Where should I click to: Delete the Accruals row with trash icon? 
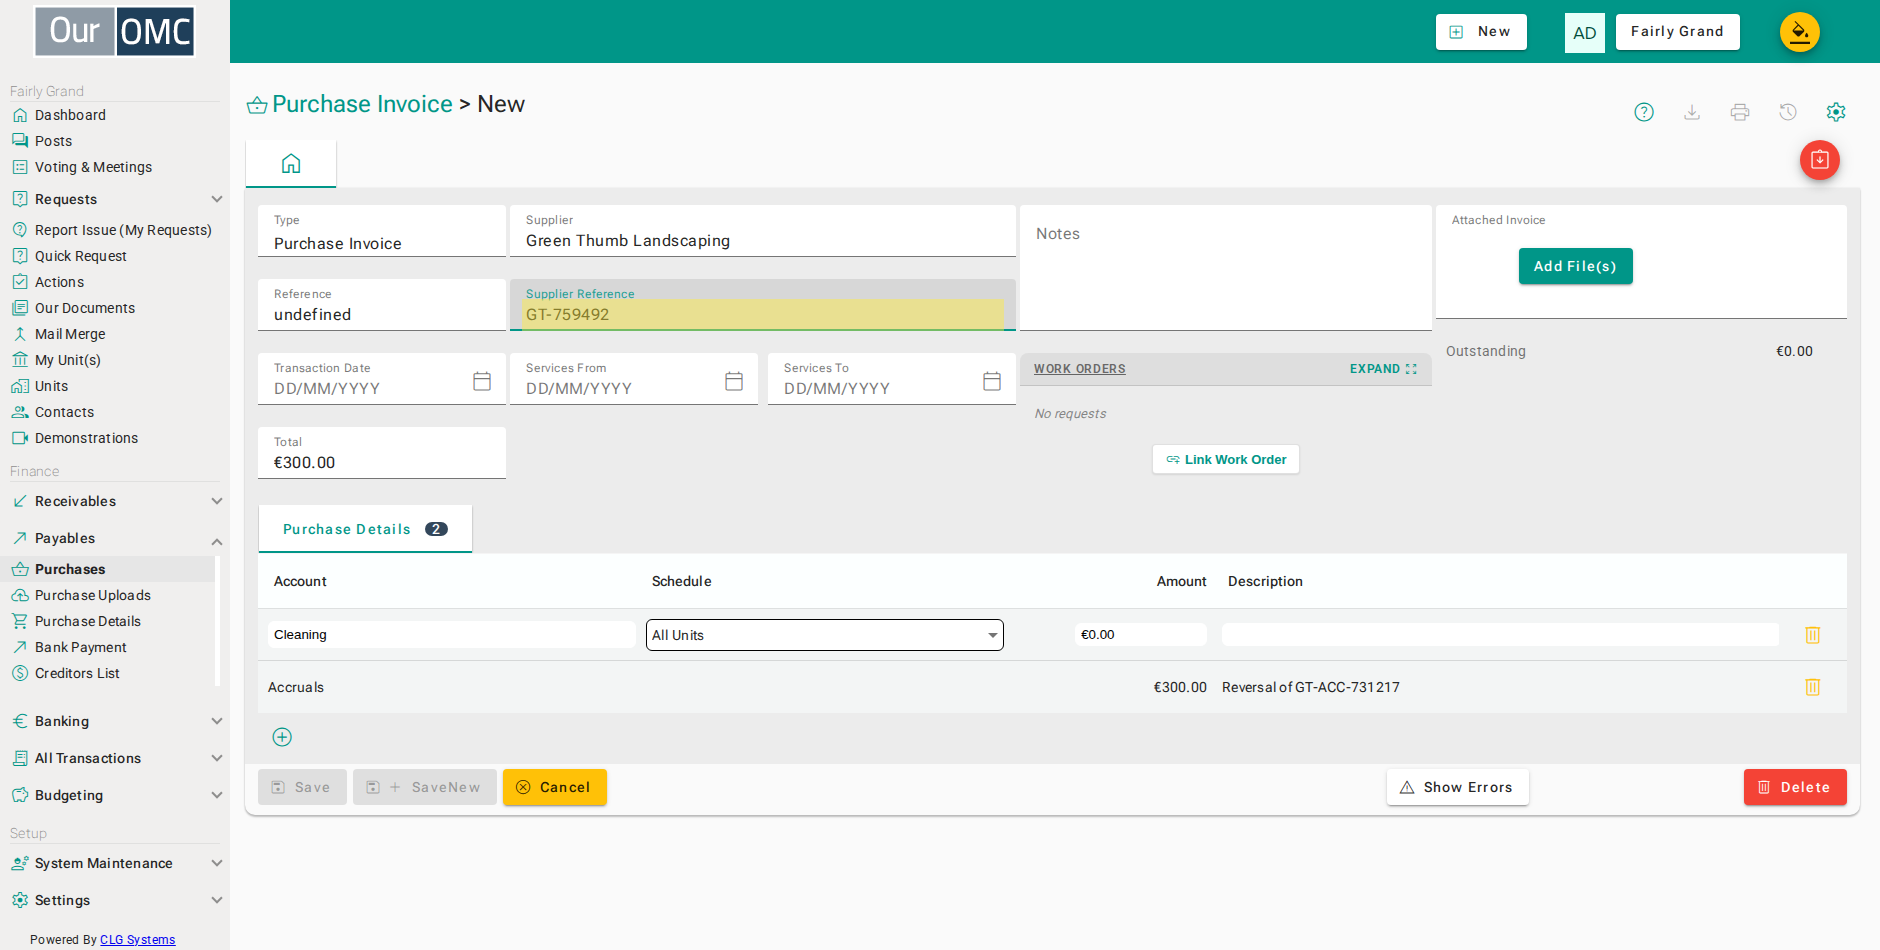[x=1812, y=687]
